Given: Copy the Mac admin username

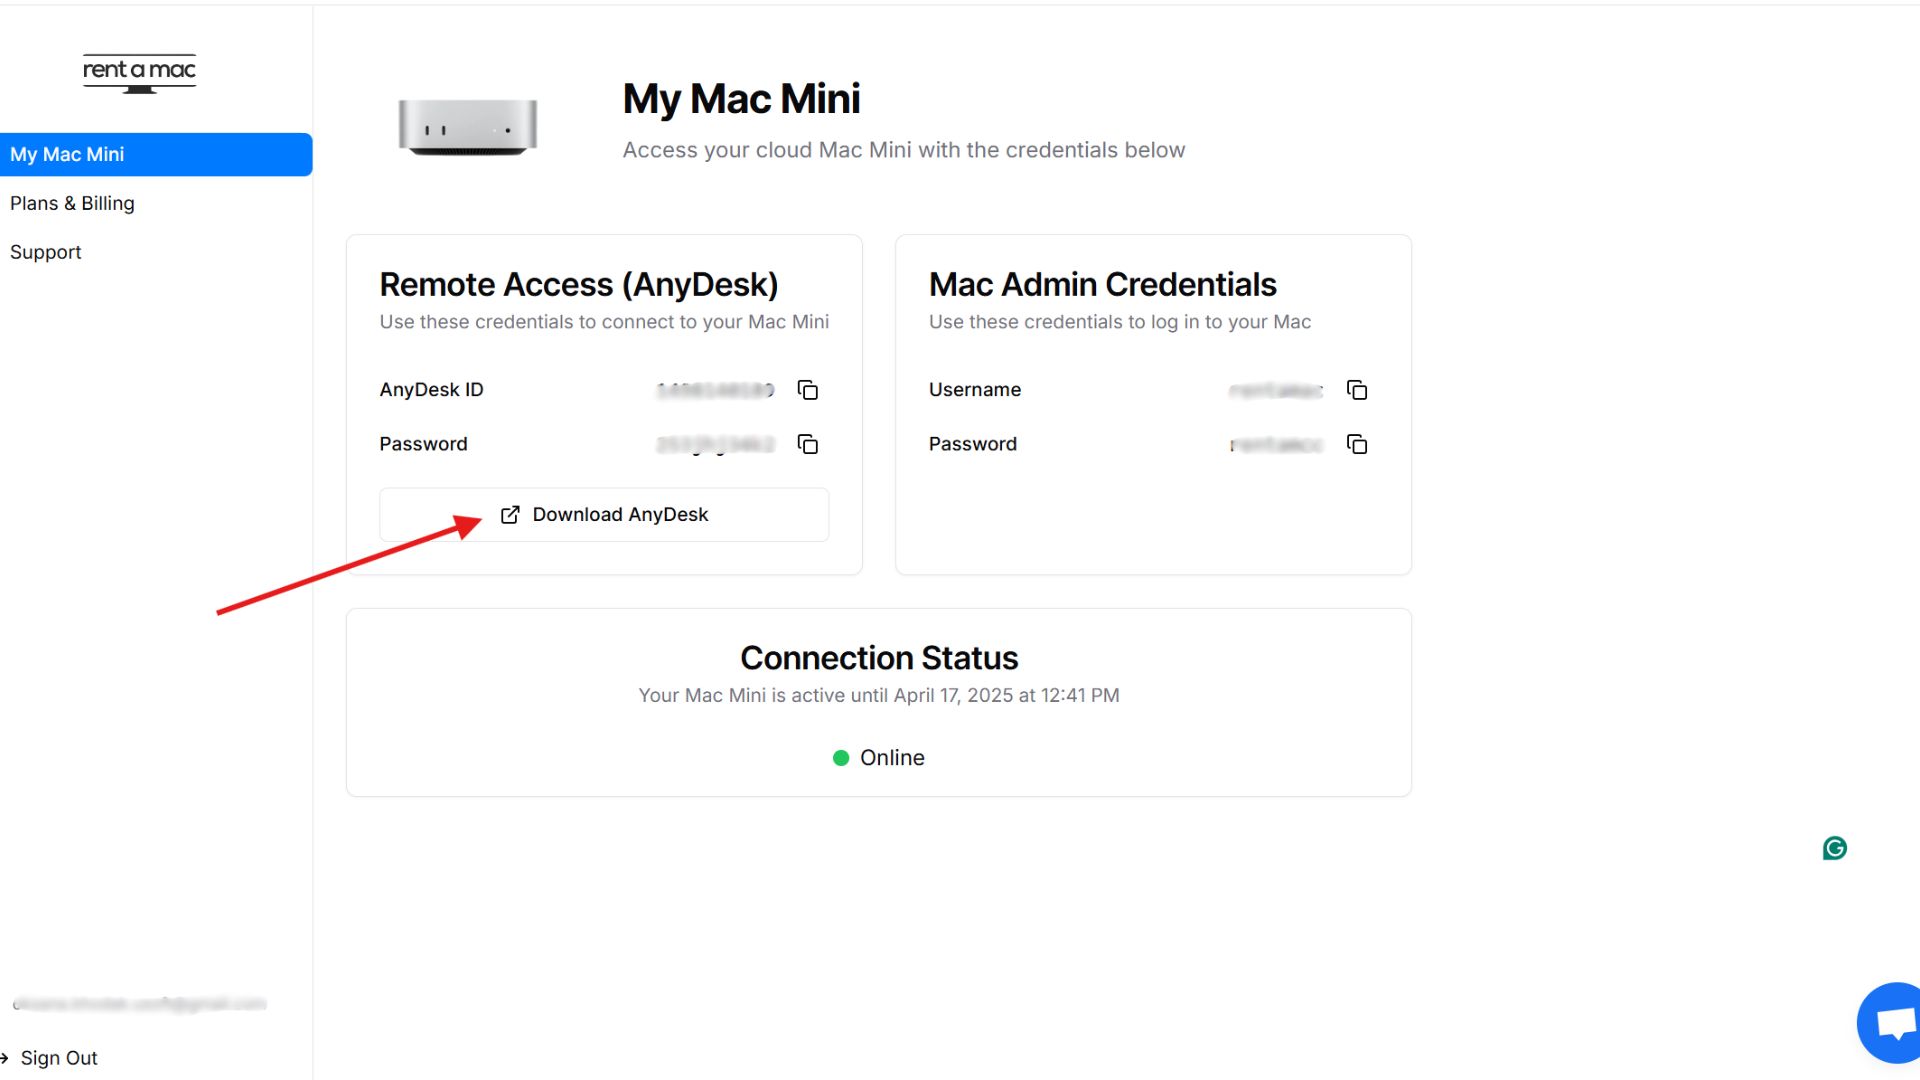Looking at the screenshot, I should point(1357,390).
